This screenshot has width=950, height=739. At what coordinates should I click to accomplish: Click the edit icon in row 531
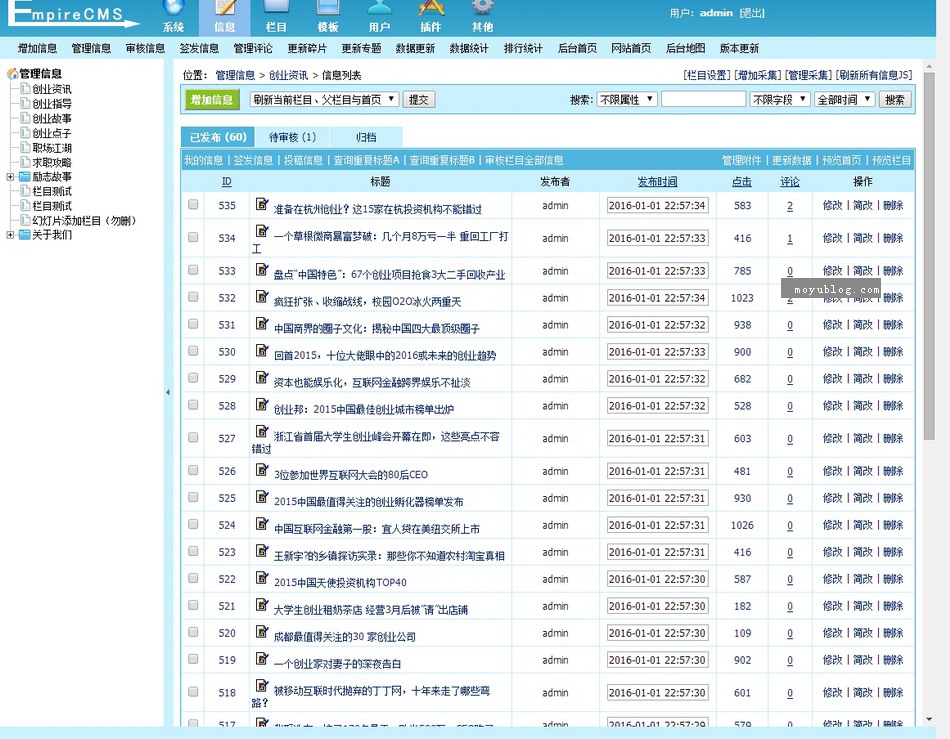coord(262,323)
